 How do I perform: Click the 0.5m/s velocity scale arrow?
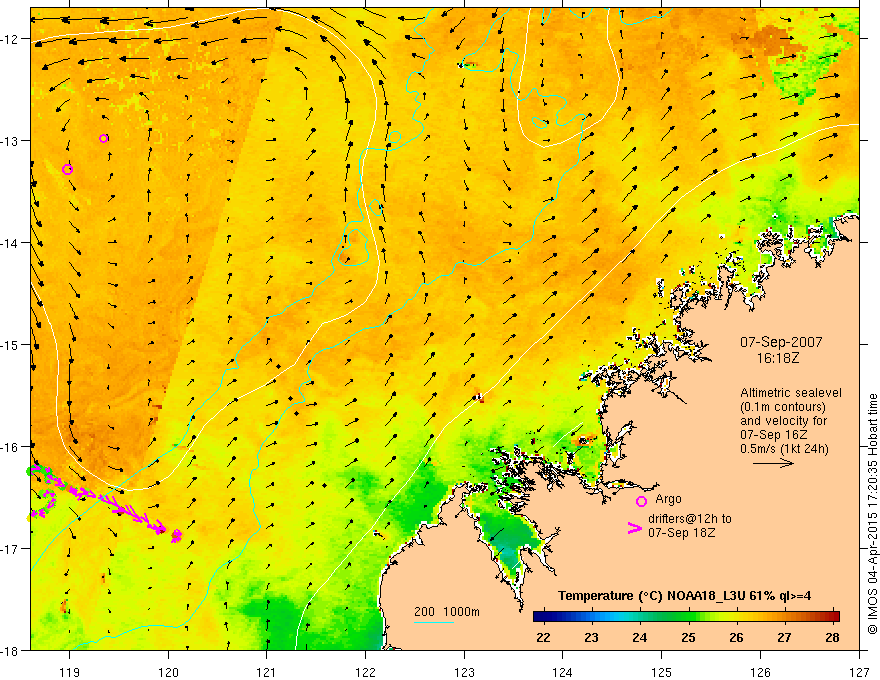click(773, 463)
